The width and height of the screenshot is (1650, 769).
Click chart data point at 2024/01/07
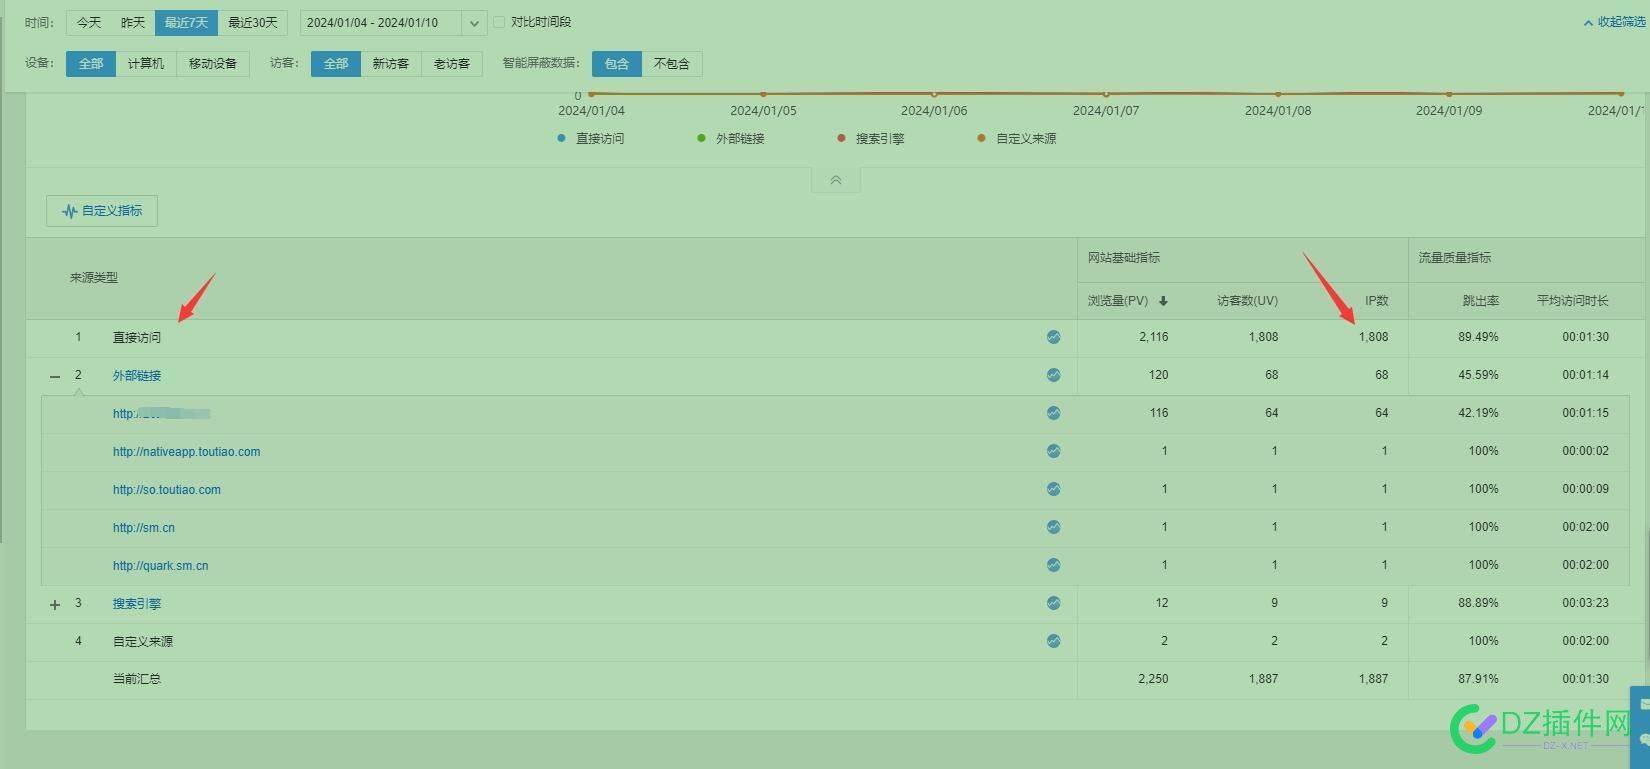[1106, 94]
